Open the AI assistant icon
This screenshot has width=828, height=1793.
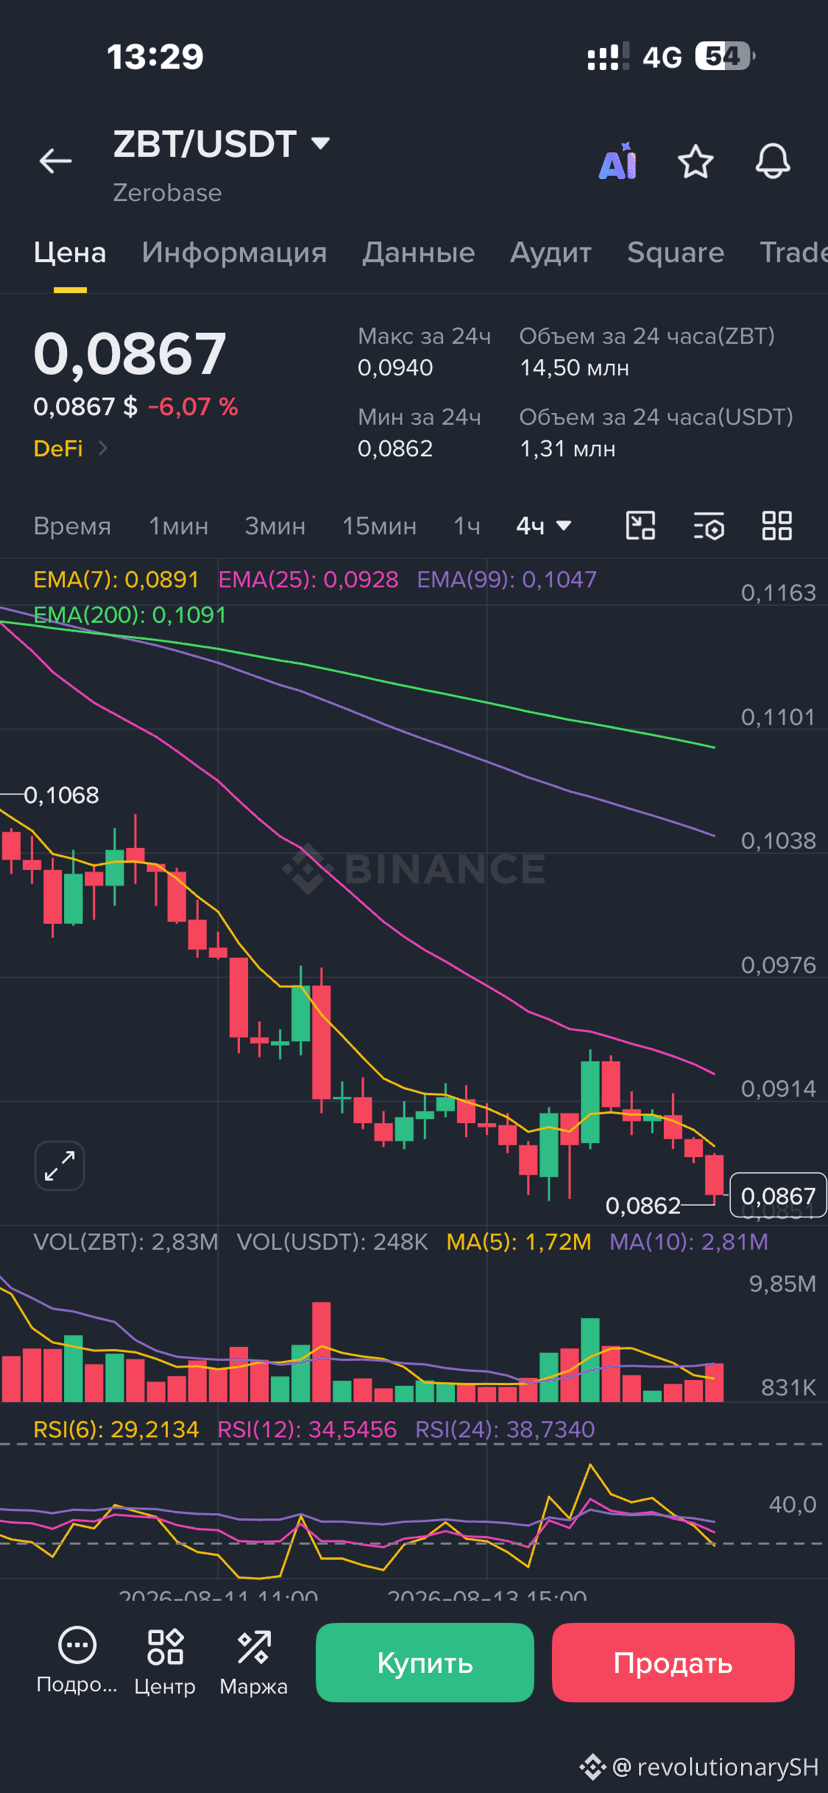(x=618, y=161)
